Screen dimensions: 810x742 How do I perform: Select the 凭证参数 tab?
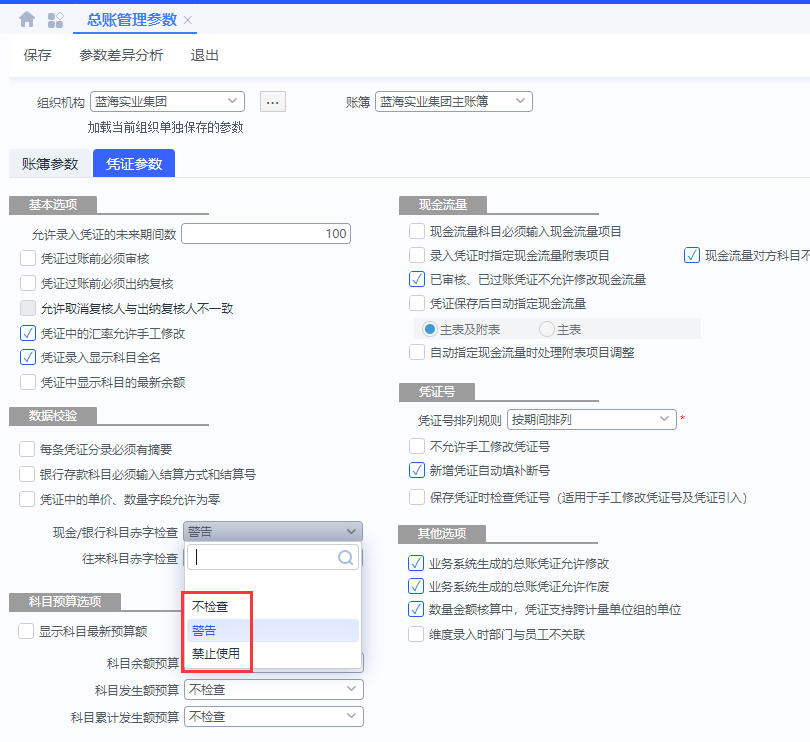pyautogui.click(x=134, y=164)
